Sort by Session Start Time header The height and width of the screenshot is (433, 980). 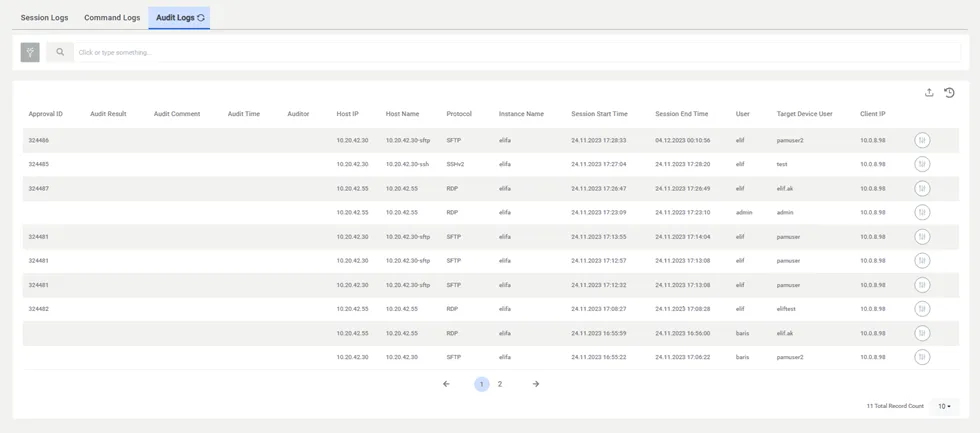point(599,114)
